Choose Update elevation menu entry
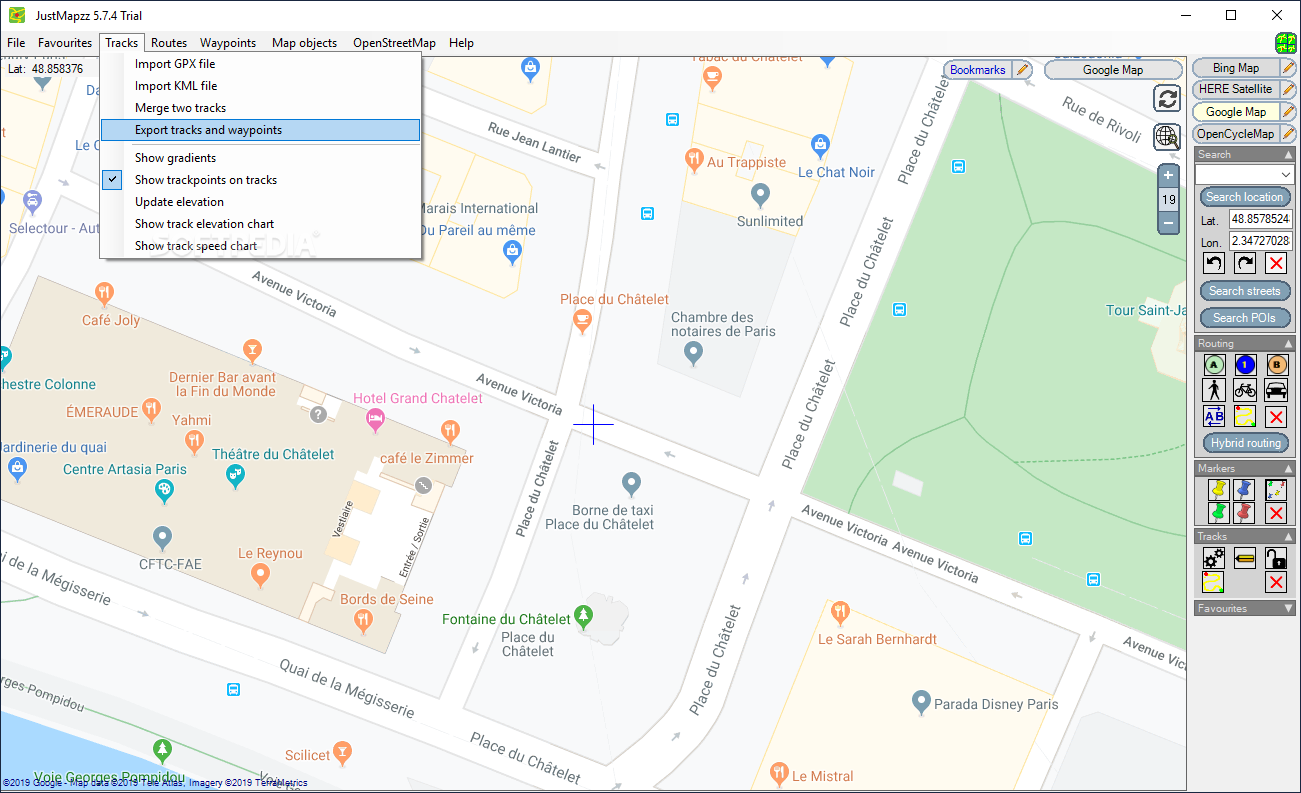This screenshot has height=793, width=1301. tap(179, 202)
